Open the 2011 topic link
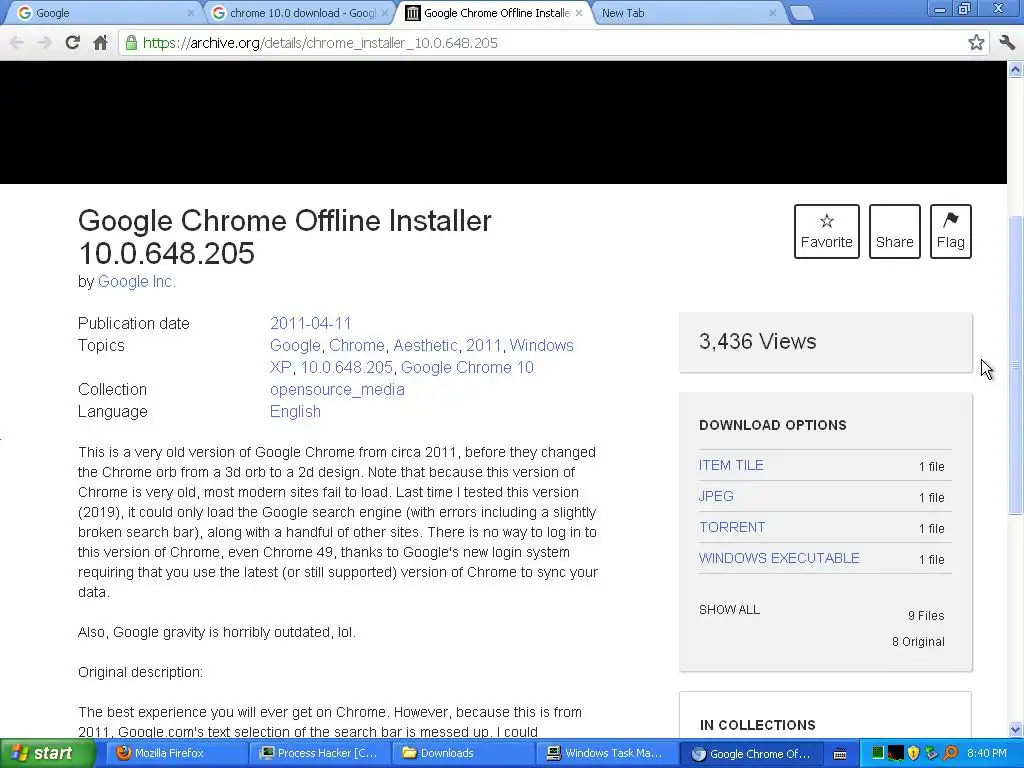 coord(483,345)
